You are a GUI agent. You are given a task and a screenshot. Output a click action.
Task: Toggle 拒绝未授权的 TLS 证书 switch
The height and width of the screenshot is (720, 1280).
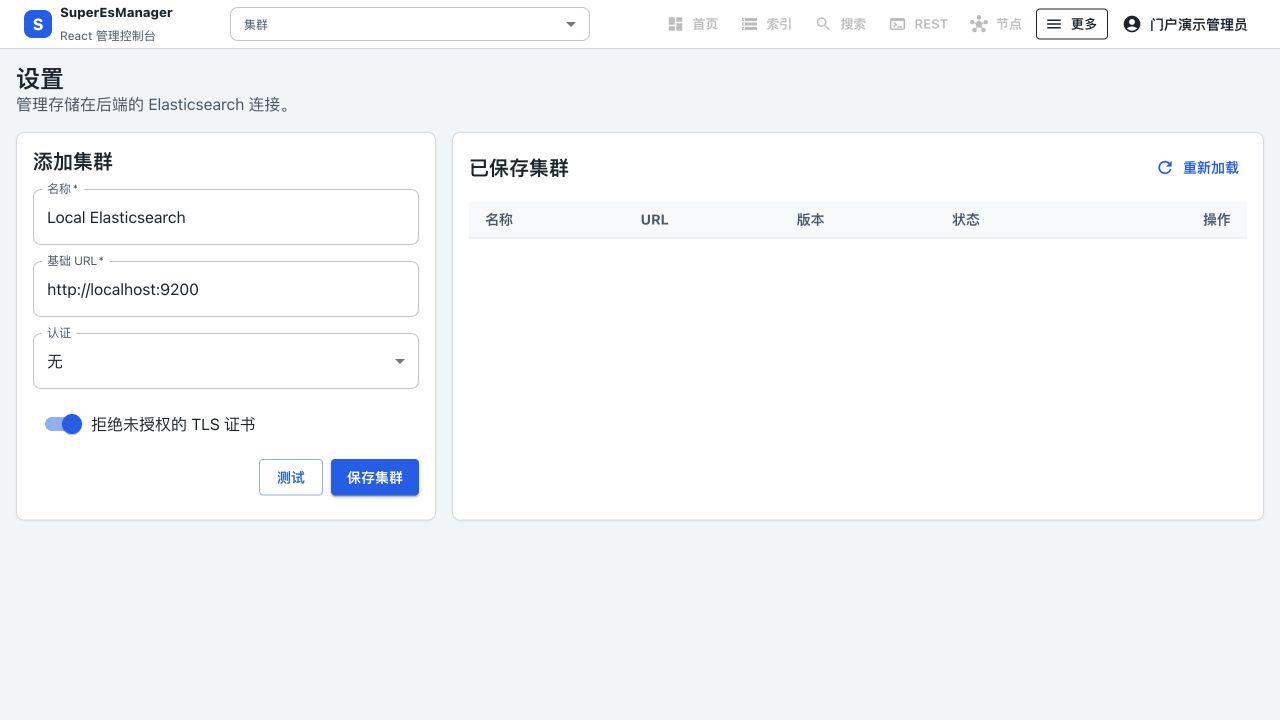click(63, 424)
